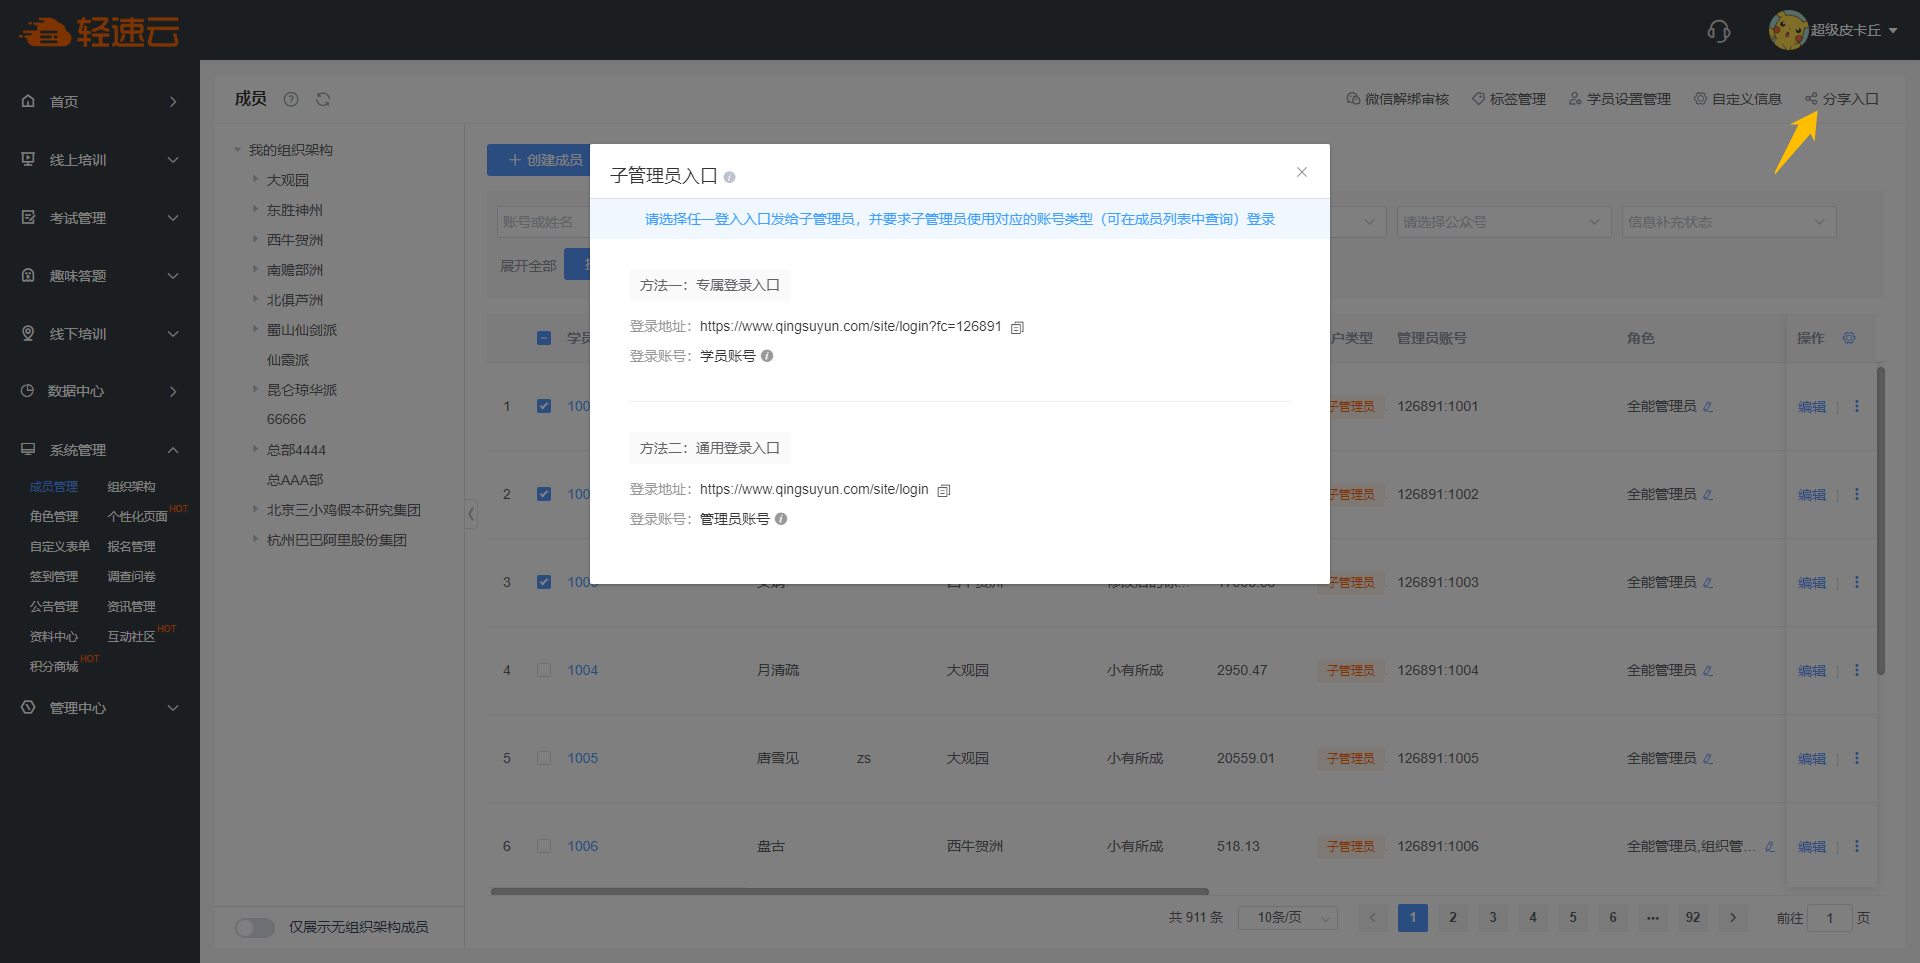Check the checkbox for member 1005
The height and width of the screenshot is (963, 1920).
[544, 758]
